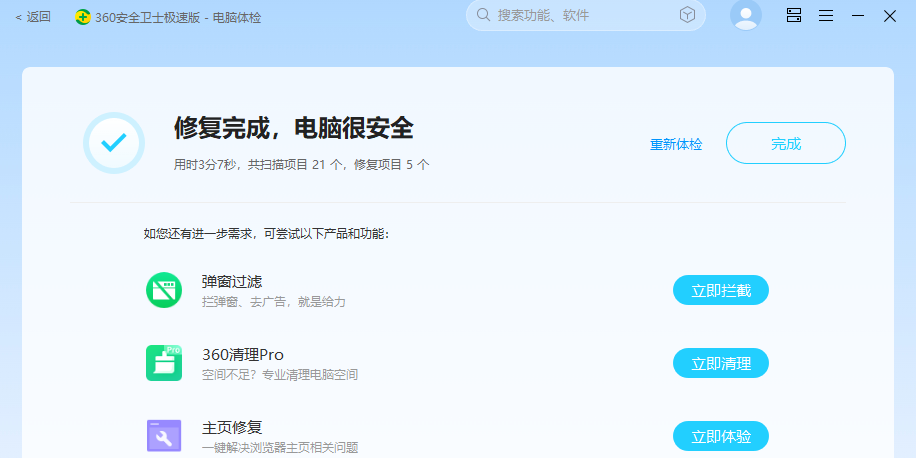Viewport: 916px width, 458px height.
Task: Click the 360清理Pro broom icon
Action: point(164,363)
